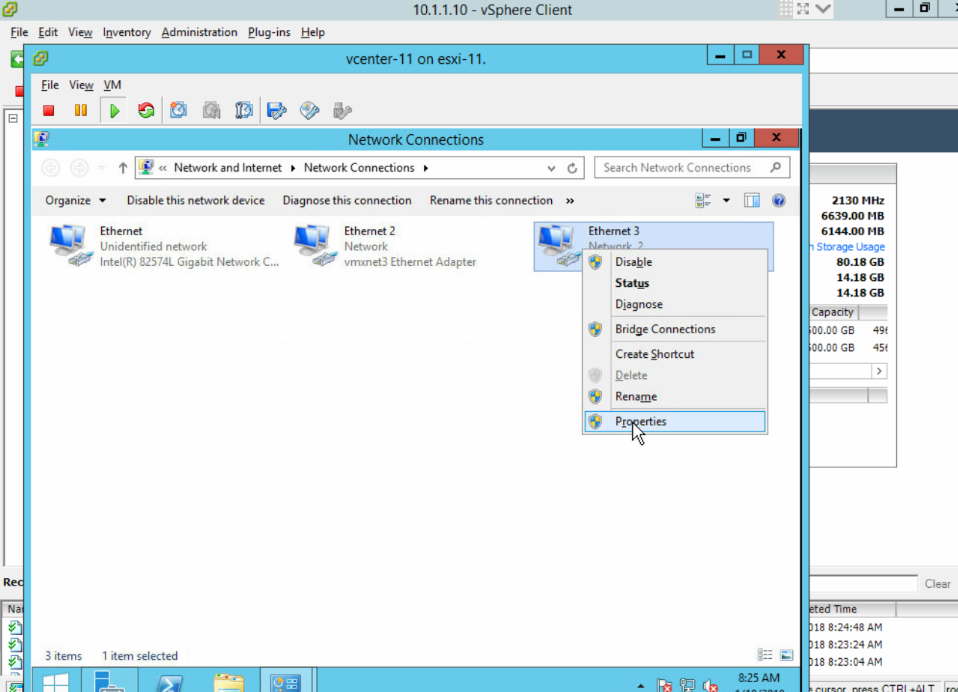The width and height of the screenshot is (958, 692).
Task: Power off the virtual machine
Action: [x=48, y=110]
